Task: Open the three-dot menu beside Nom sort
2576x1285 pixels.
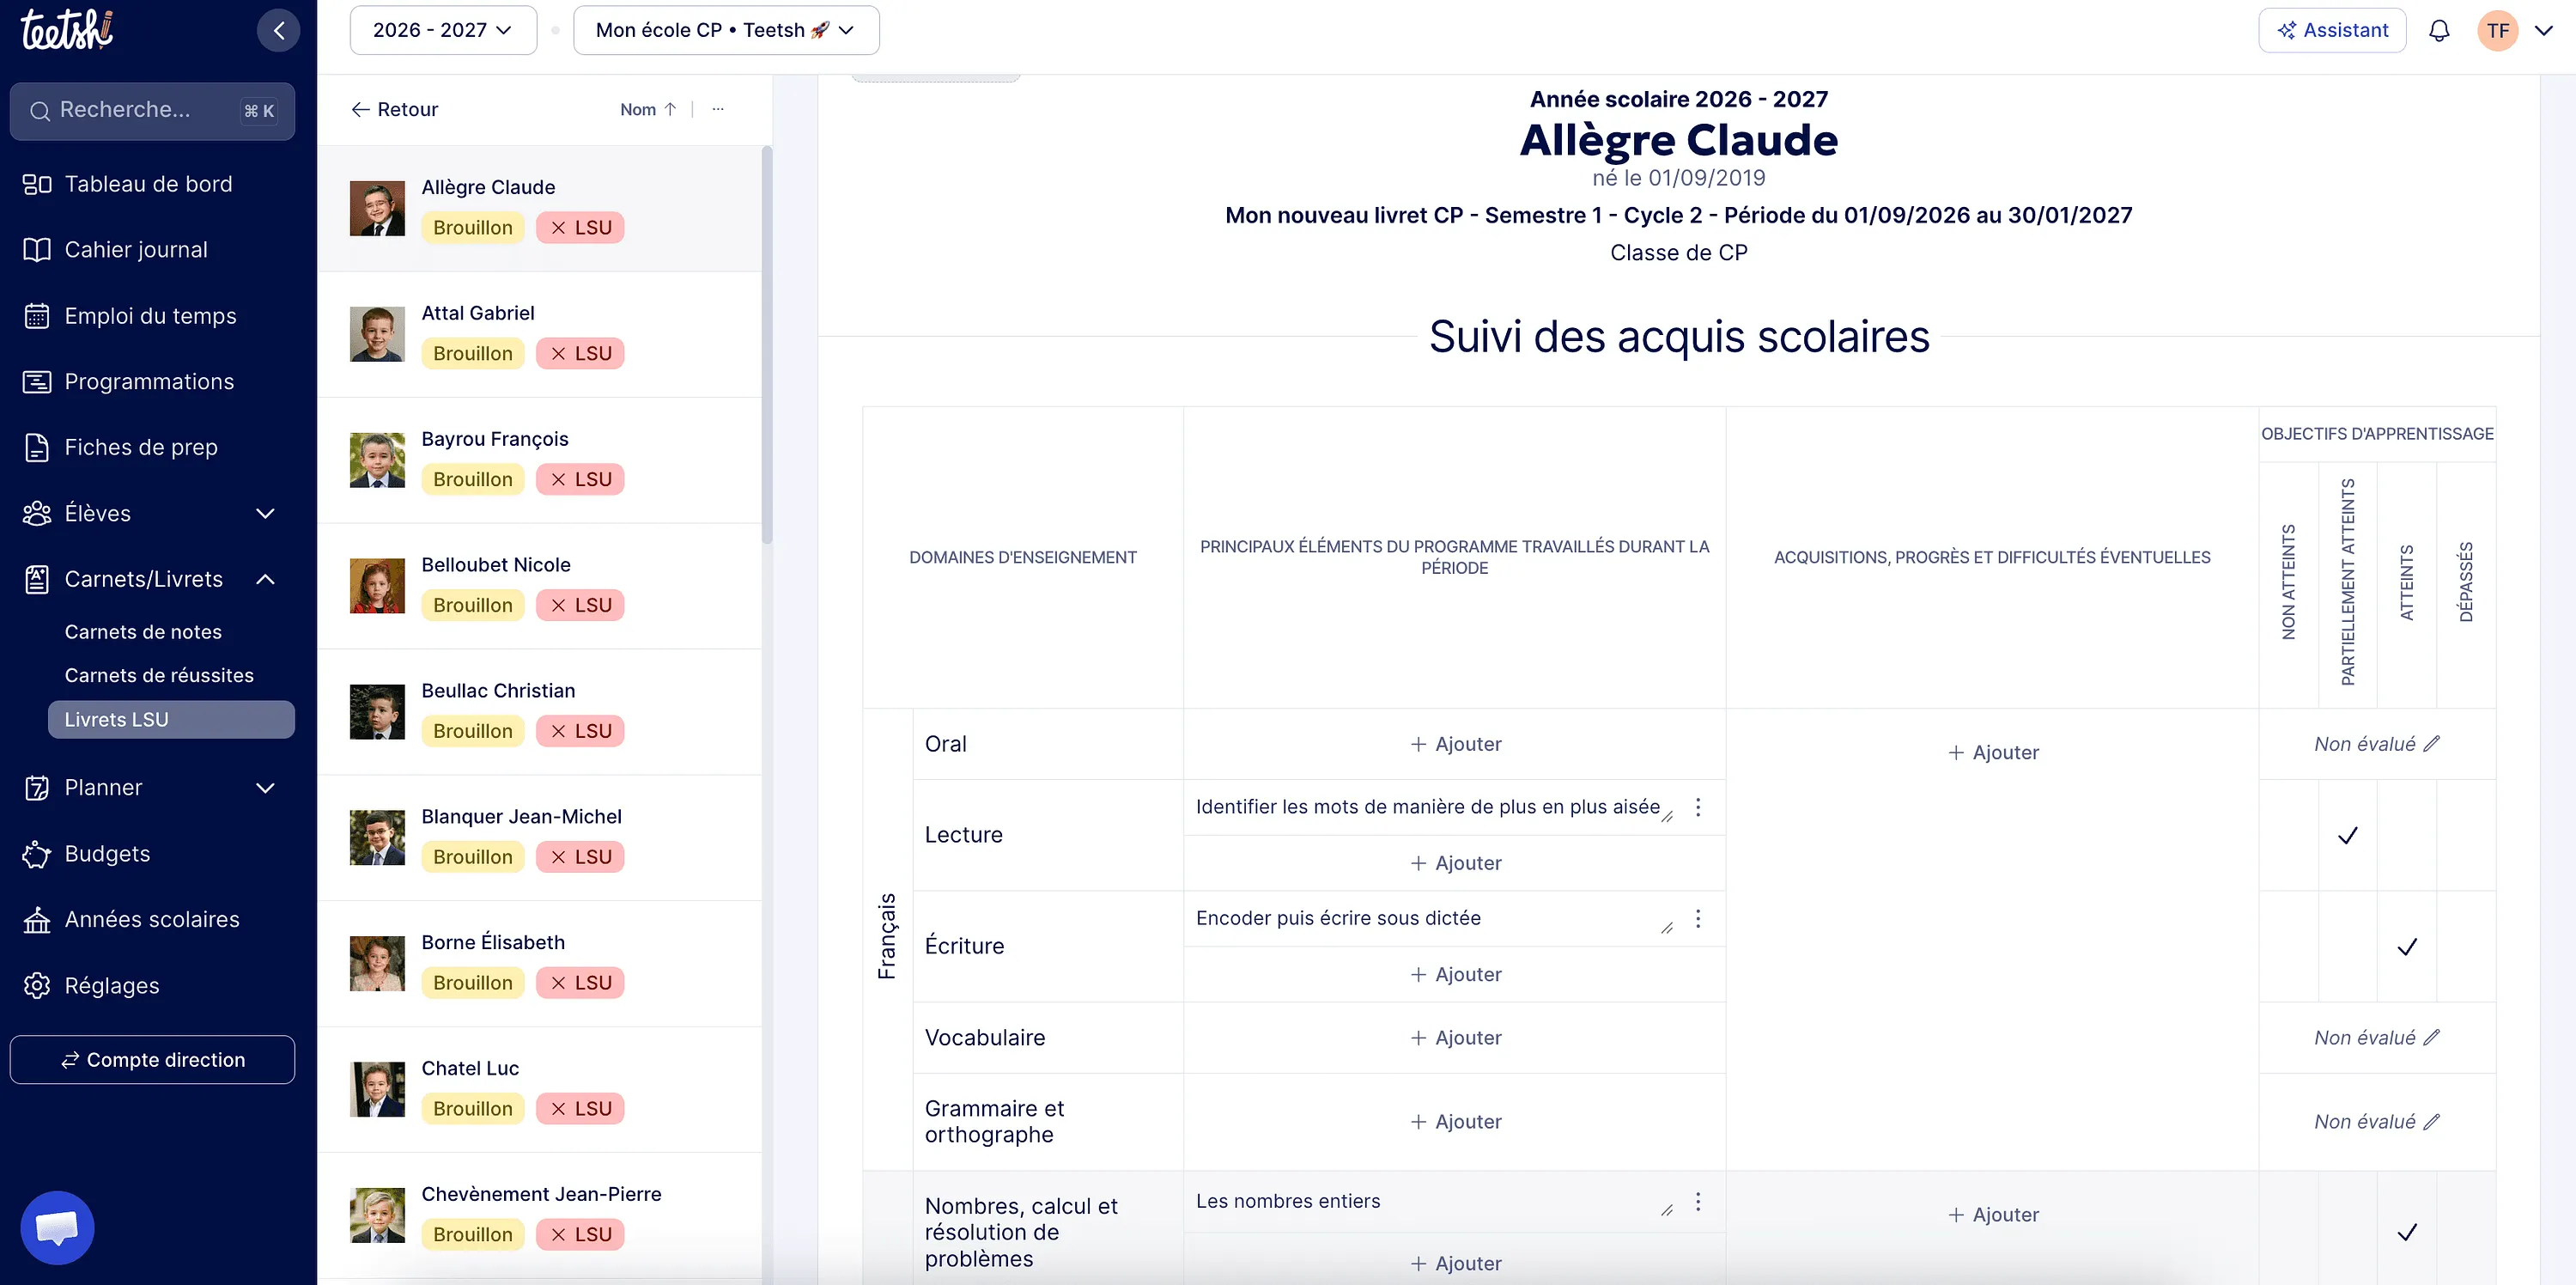Action: tap(717, 109)
